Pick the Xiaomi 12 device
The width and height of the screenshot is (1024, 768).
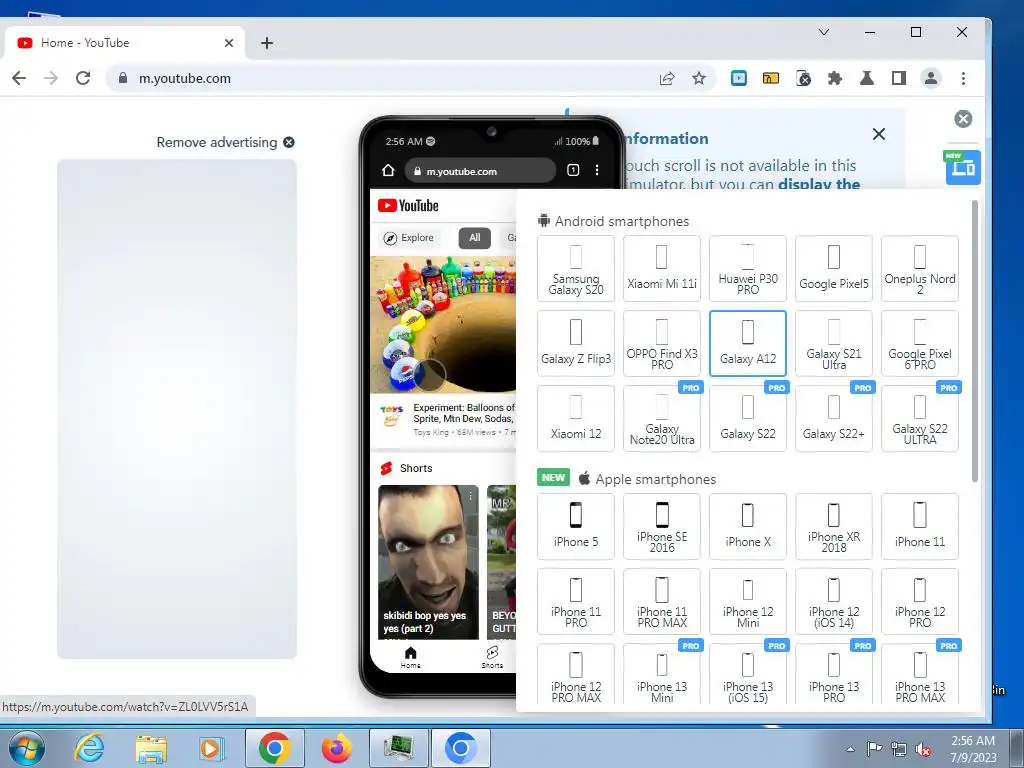575,419
